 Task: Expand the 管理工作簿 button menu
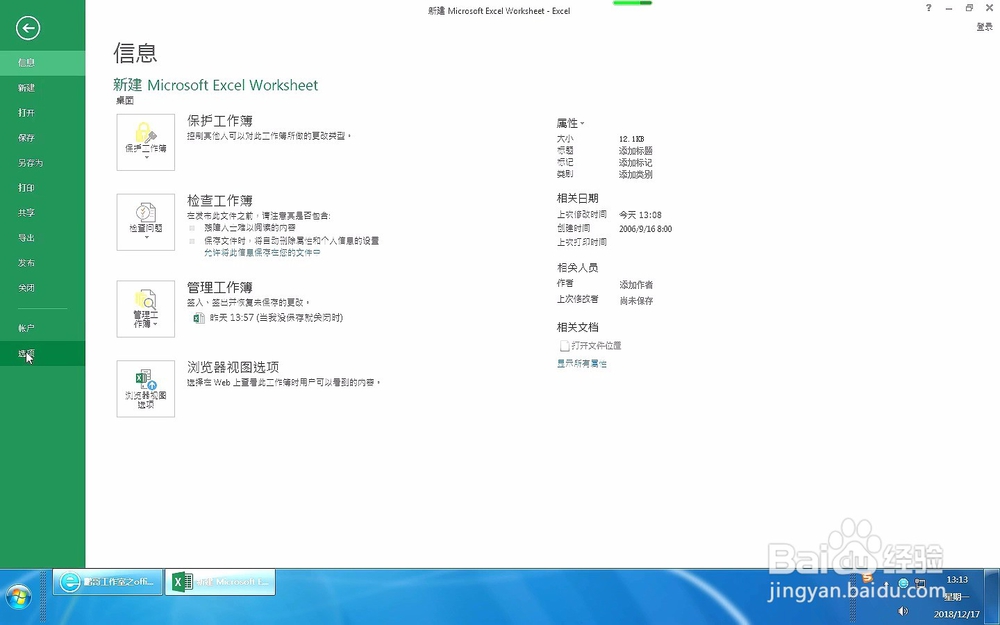tap(145, 309)
